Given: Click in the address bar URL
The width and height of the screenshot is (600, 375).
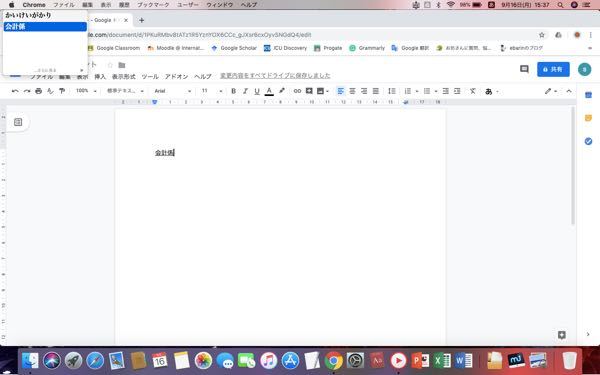Looking at the screenshot, I should tap(199, 35).
